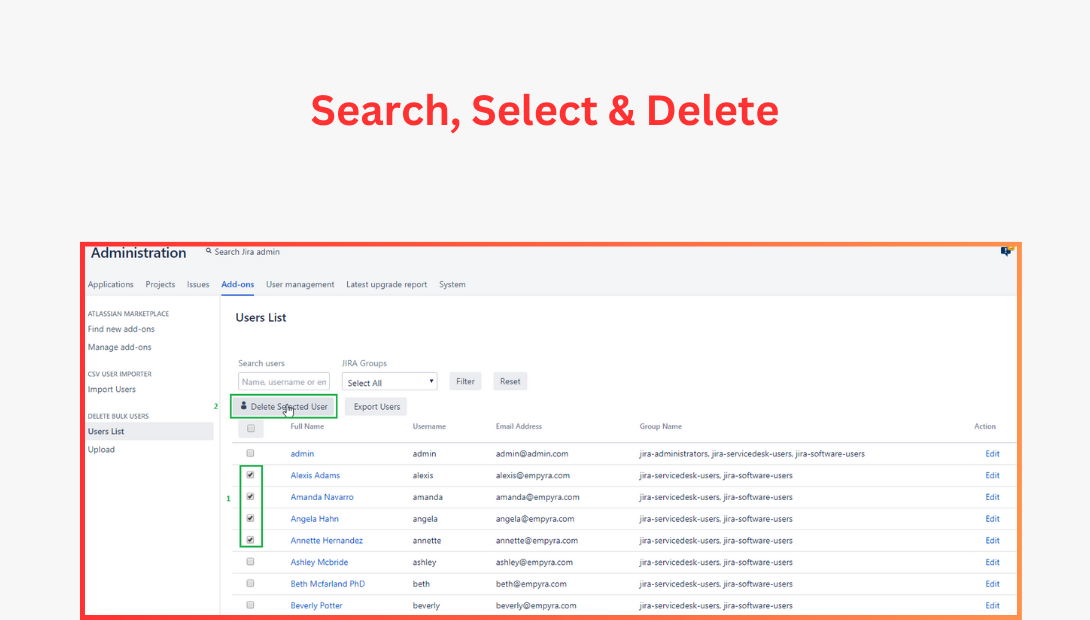Viewport: 1090px width, 620px height.
Task: Open the Alexis Adams profile link
Action: pyautogui.click(x=315, y=475)
